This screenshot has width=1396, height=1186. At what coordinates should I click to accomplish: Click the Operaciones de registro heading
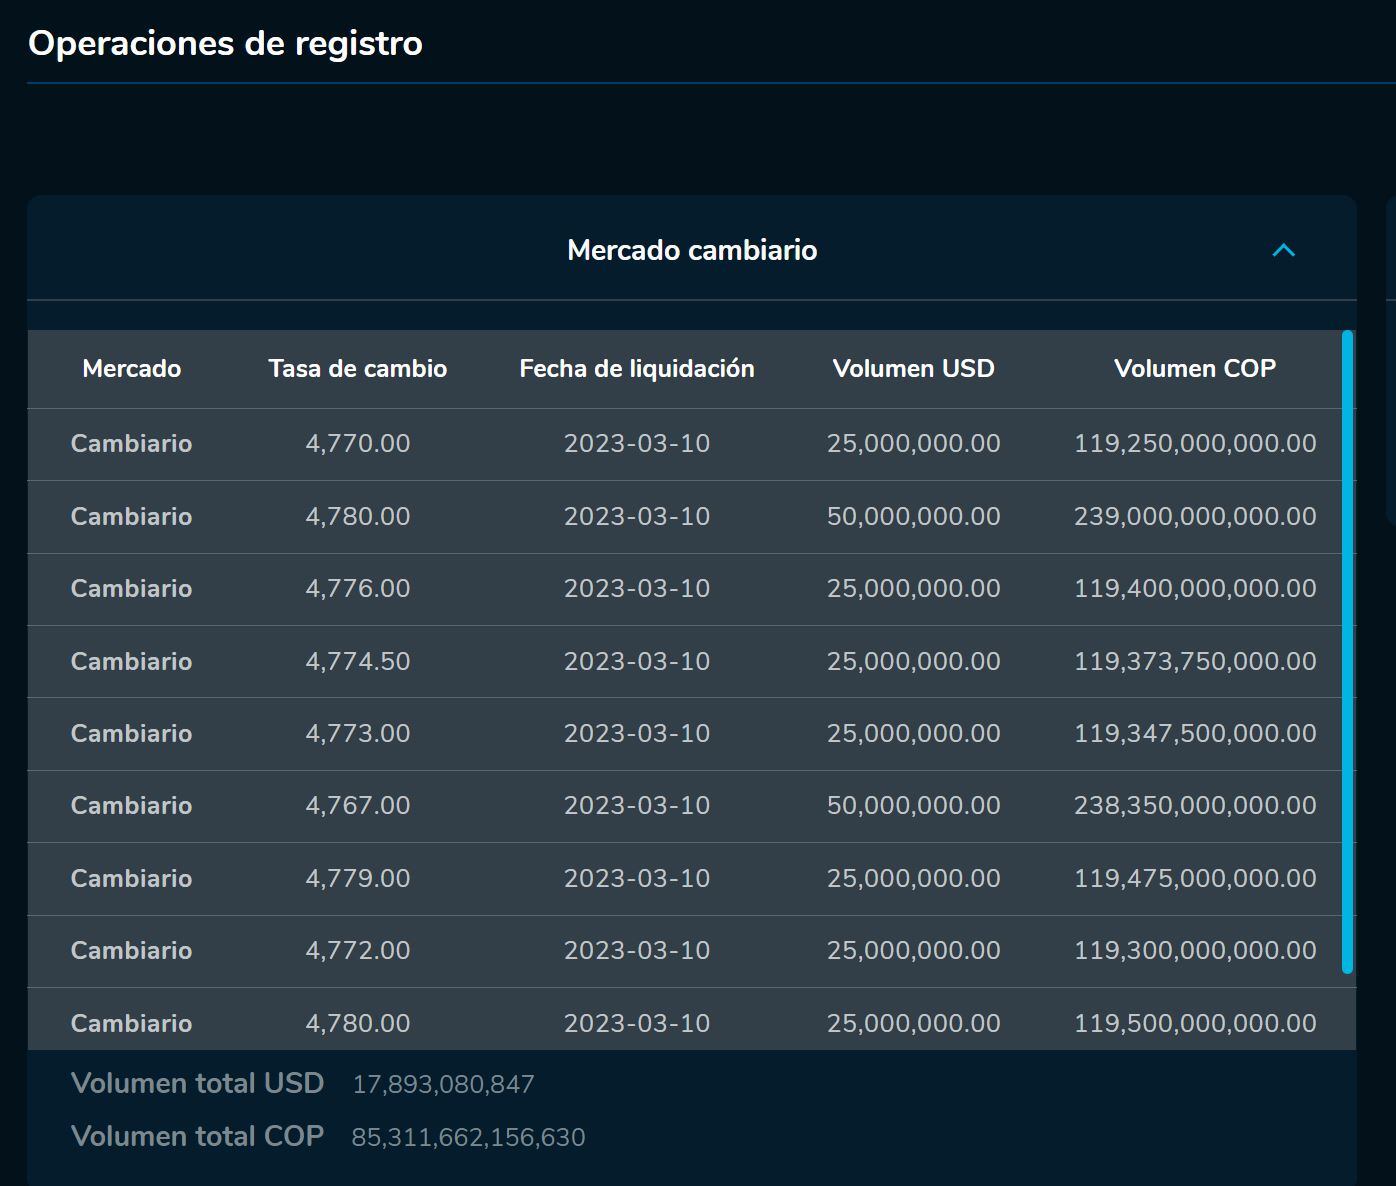225,43
